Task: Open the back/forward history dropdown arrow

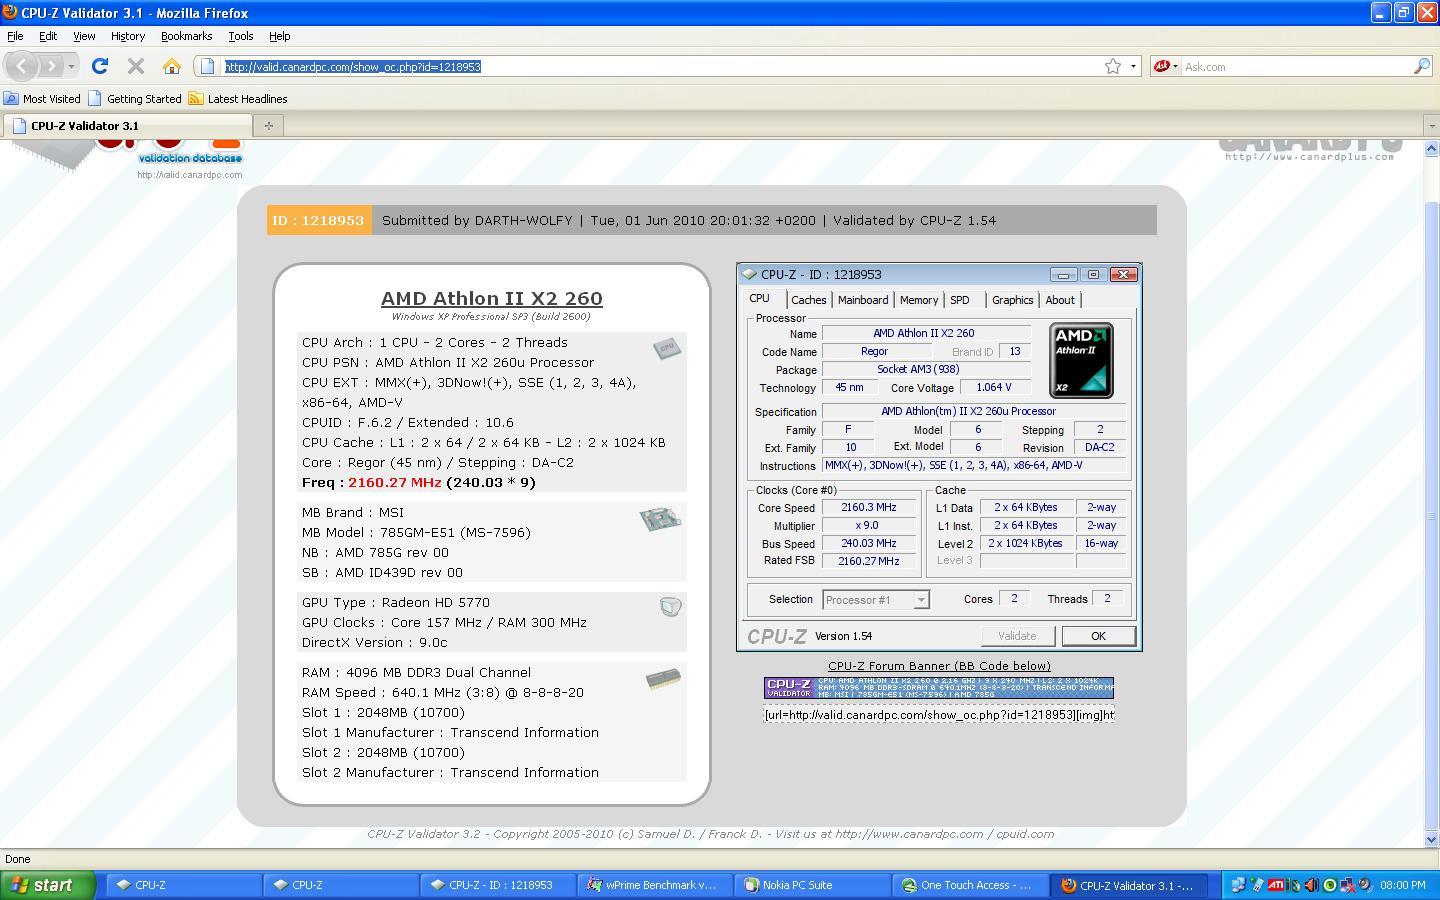Action: [71, 66]
